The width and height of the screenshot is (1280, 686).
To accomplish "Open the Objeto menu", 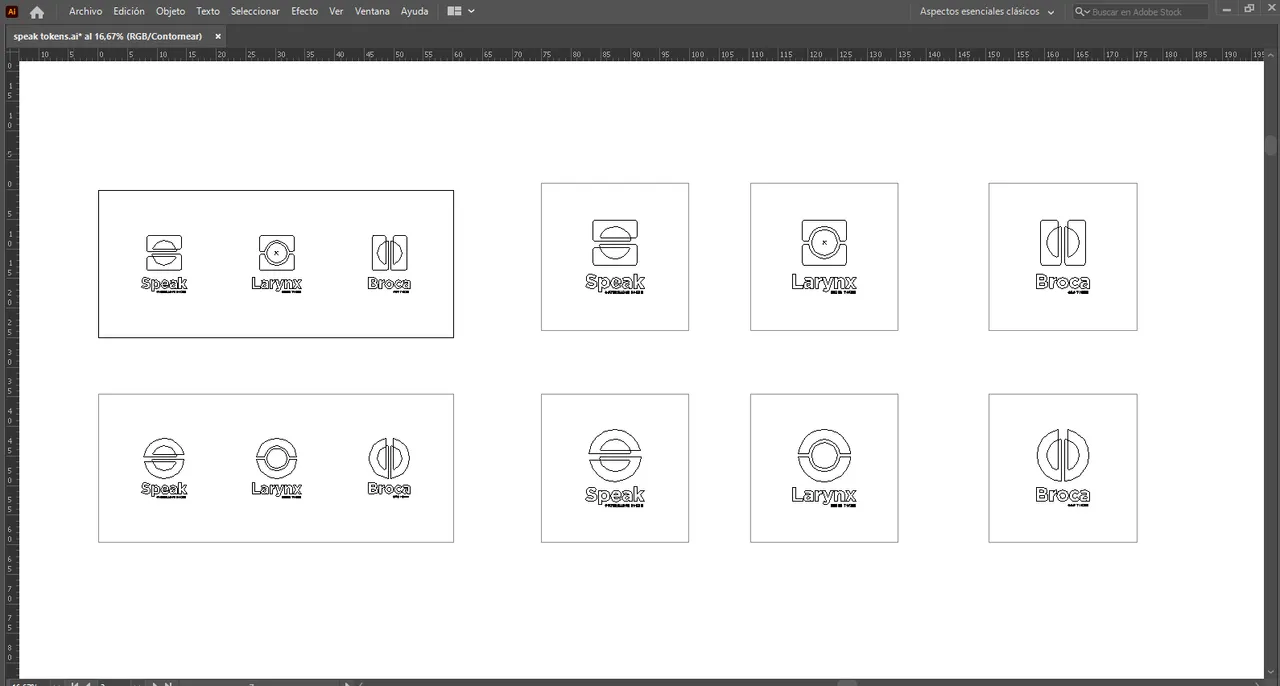I will pyautogui.click(x=170, y=11).
